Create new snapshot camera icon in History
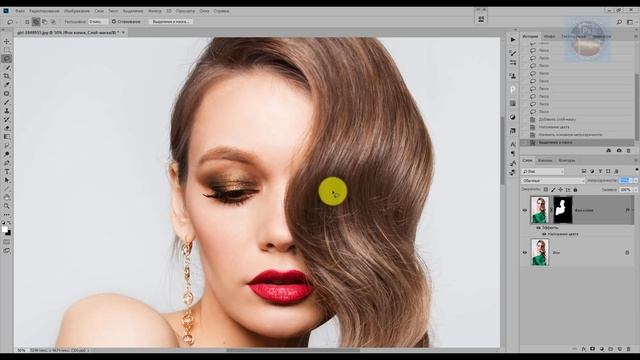The image size is (640, 360). [619, 151]
